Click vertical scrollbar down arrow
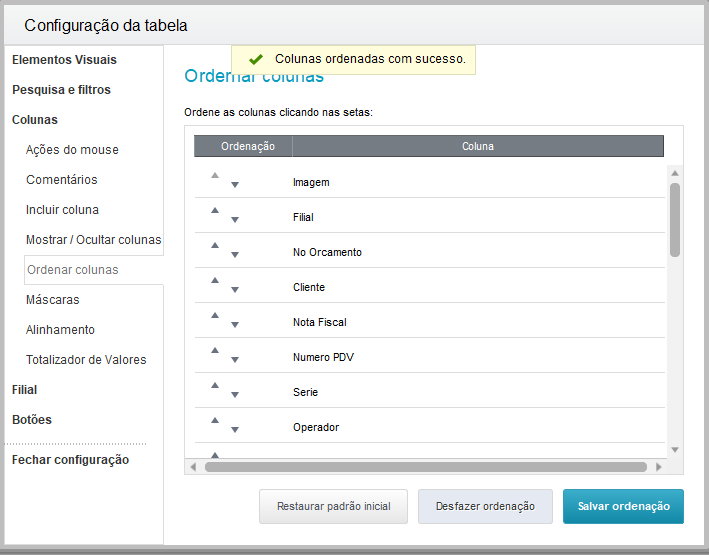The height and width of the screenshot is (555, 709). [675, 450]
